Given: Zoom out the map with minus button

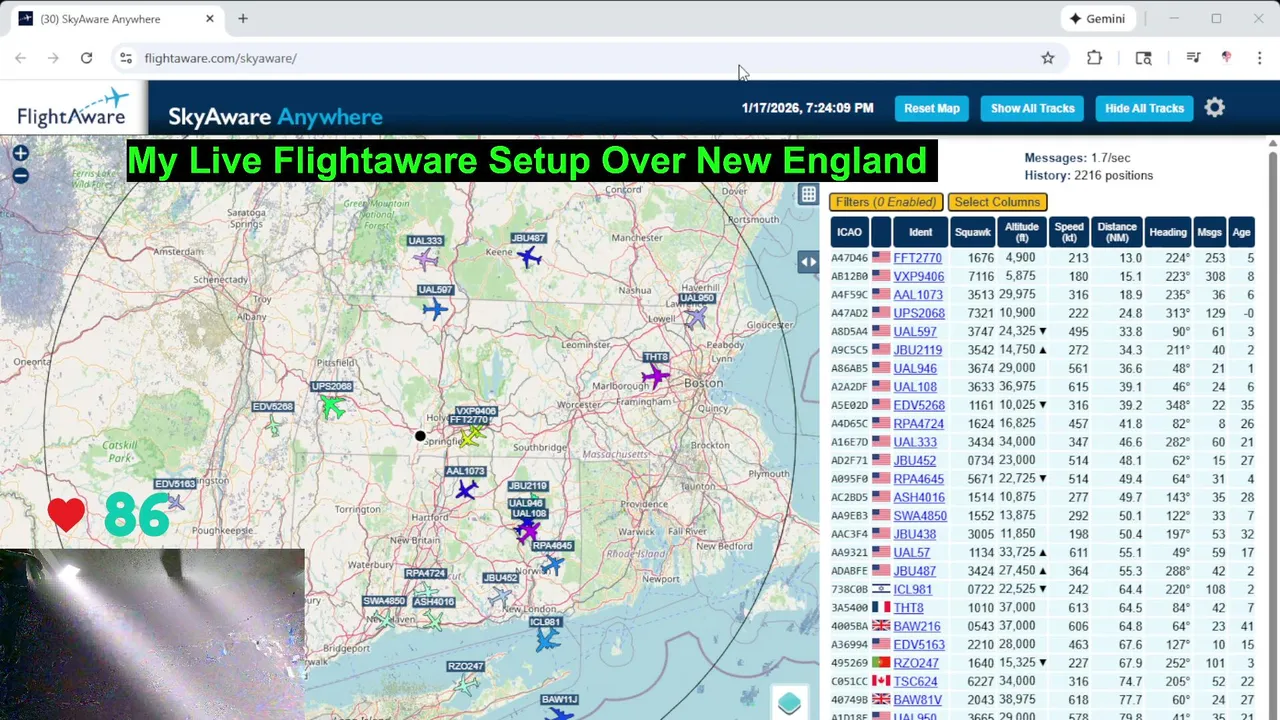Looking at the screenshot, I should [20, 176].
